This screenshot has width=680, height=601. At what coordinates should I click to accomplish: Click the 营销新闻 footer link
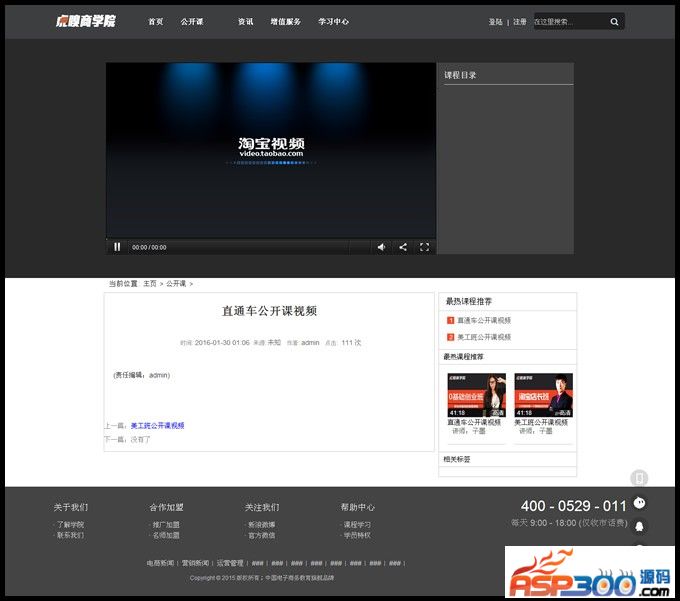pos(195,563)
